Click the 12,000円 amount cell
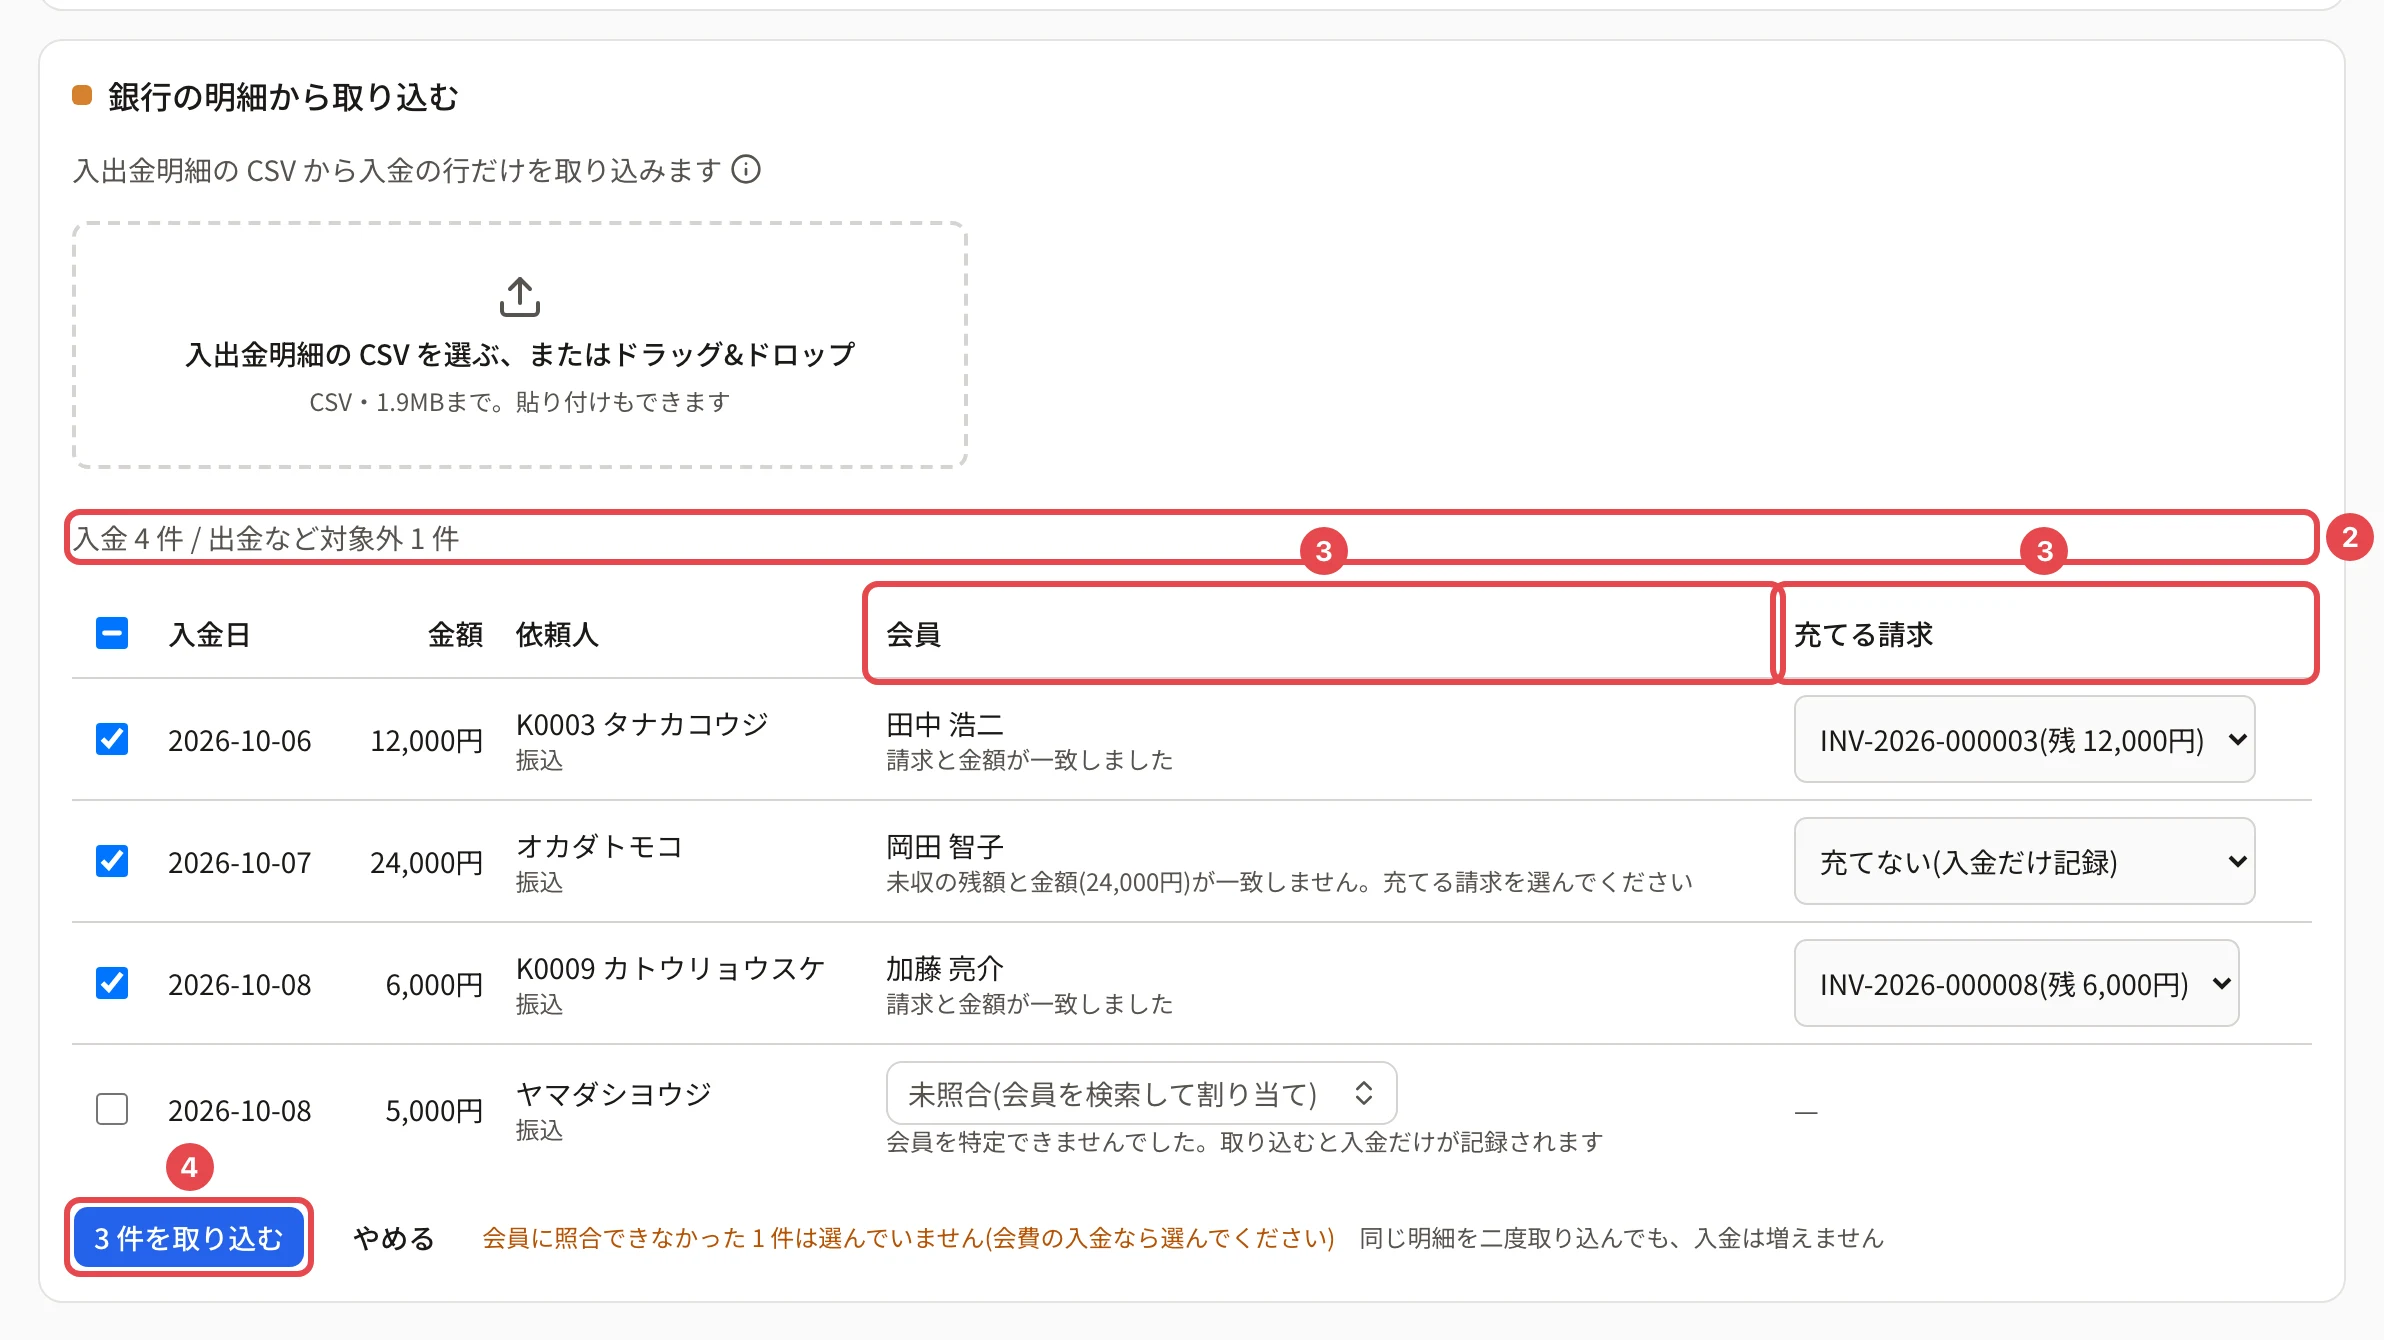This screenshot has height=1340, width=2384. (426, 741)
